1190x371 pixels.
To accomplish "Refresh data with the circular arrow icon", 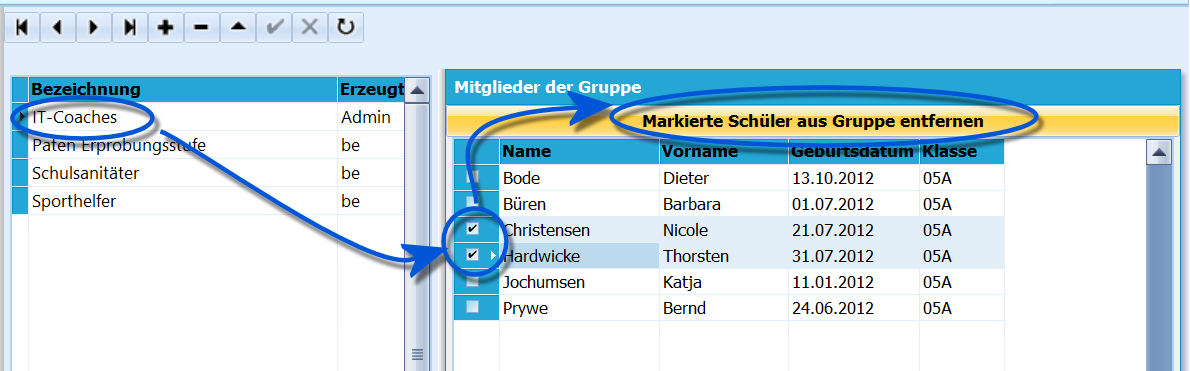I will click(346, 27).
